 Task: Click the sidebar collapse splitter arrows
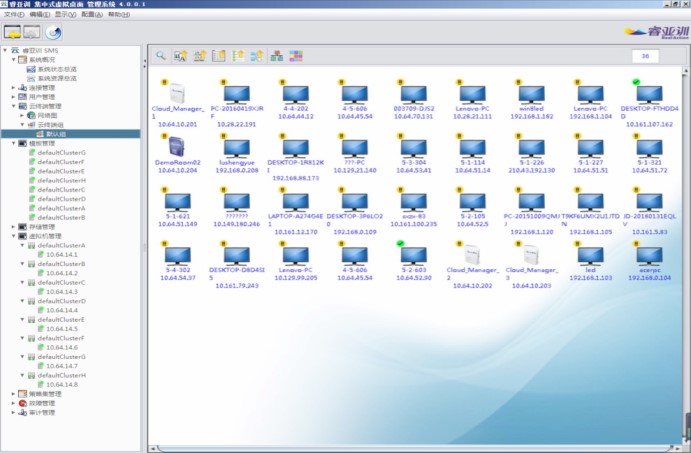(145, 64)
